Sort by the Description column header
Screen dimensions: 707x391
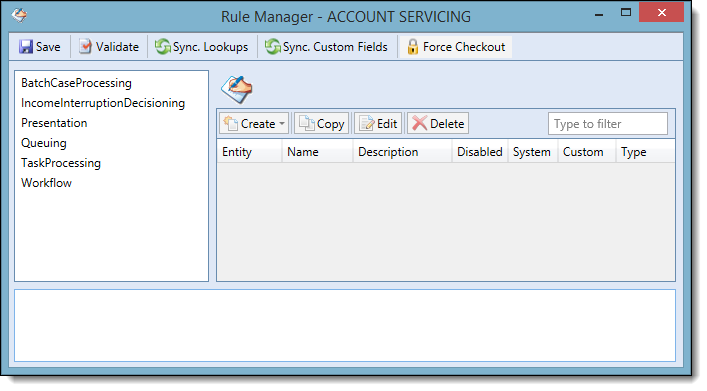click(402, 152)
